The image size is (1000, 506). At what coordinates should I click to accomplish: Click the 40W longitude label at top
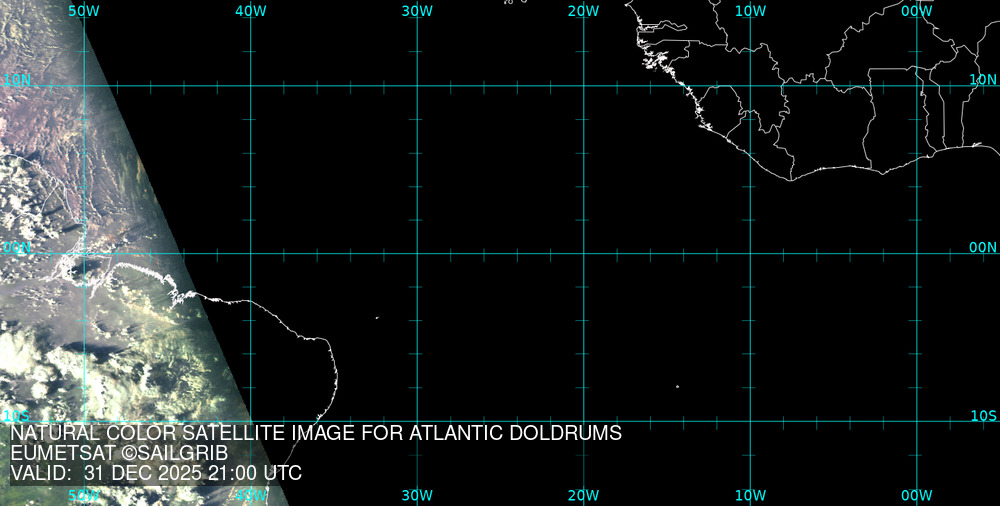pyautogui.click(x=250, y=11)
